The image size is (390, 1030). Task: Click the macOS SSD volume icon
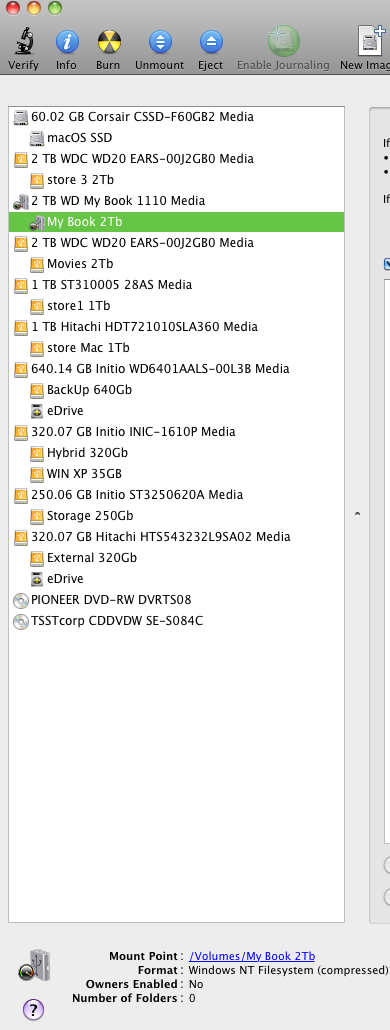[x=37, y=138]
